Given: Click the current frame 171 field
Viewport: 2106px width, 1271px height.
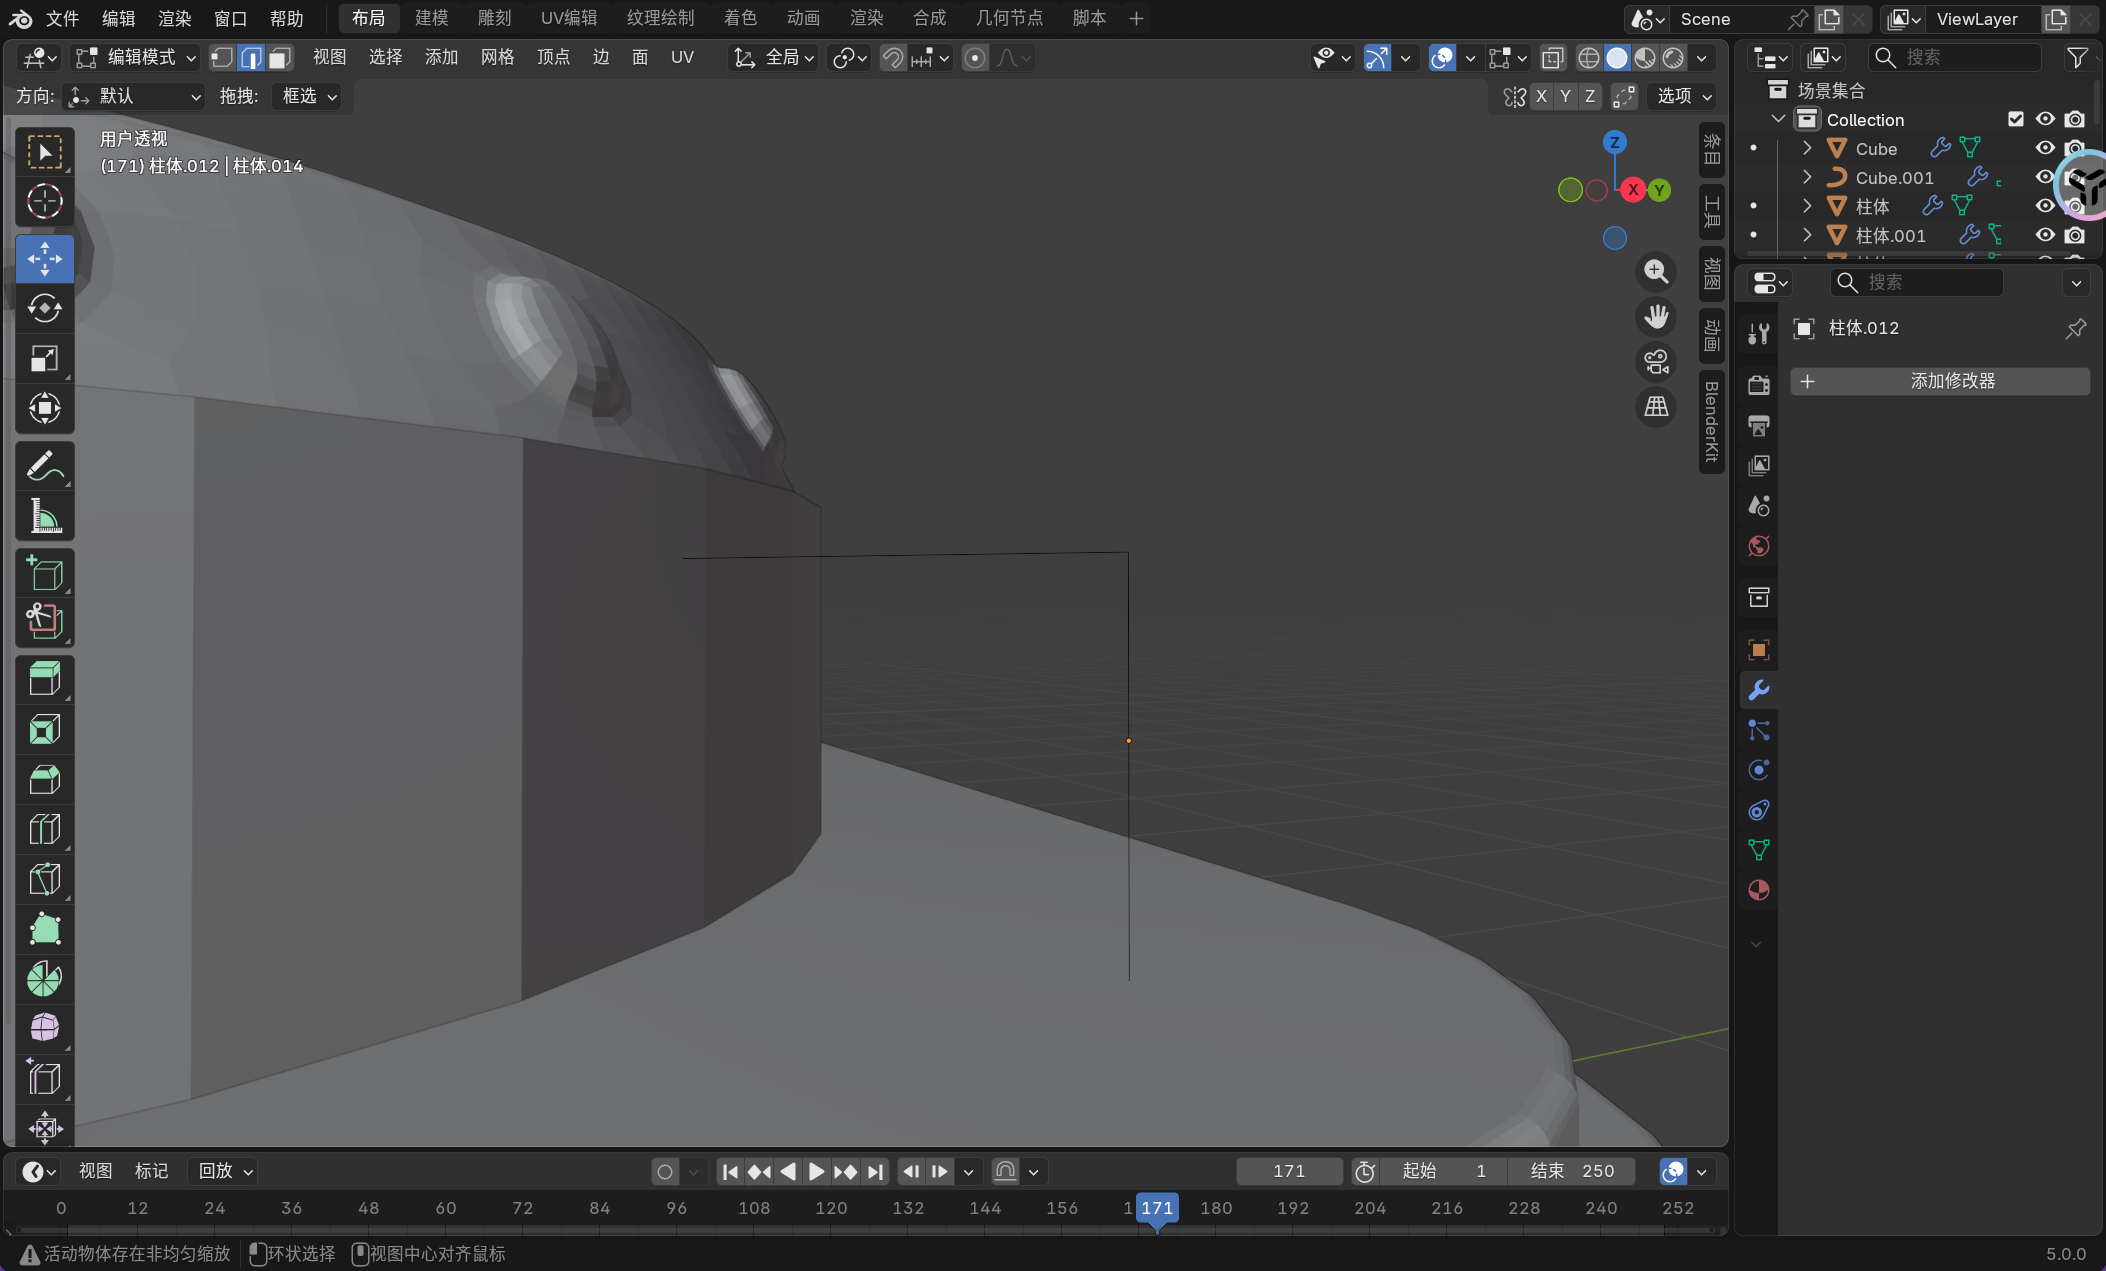Looking at the screenshot, I should (x=1288, y=1171).
